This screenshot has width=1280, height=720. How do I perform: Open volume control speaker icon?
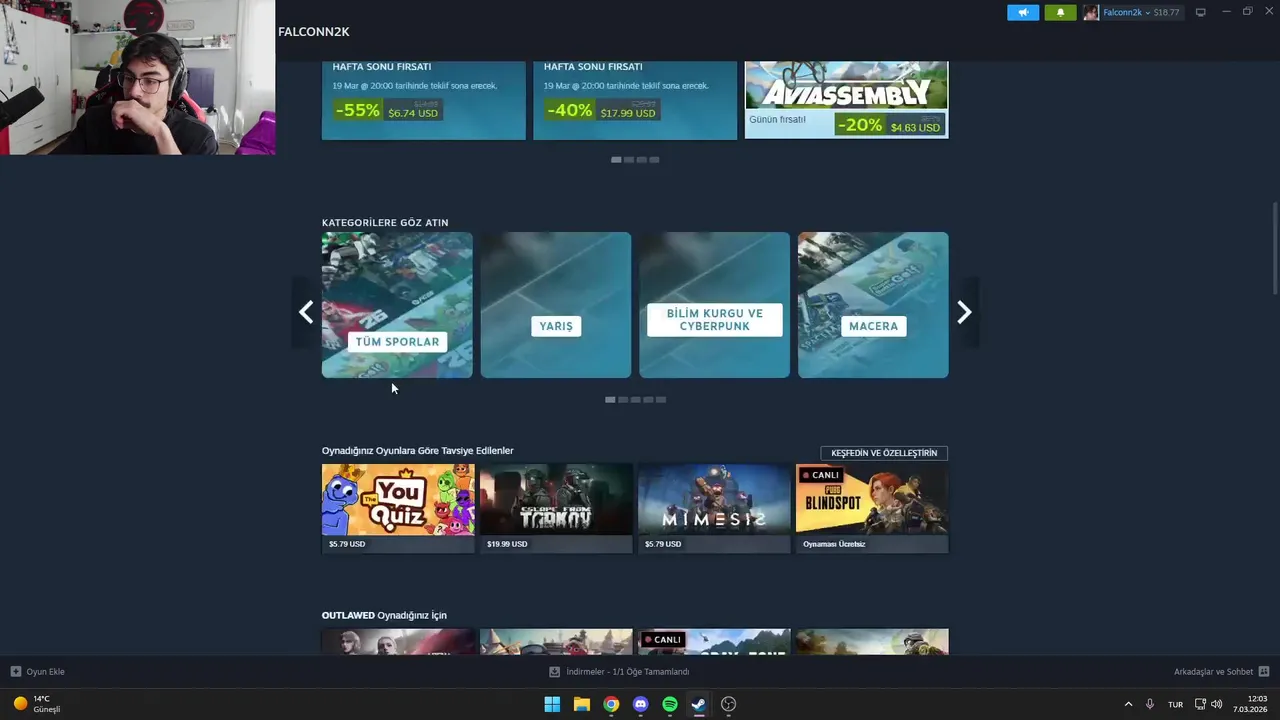click(x=1217, y=704)
